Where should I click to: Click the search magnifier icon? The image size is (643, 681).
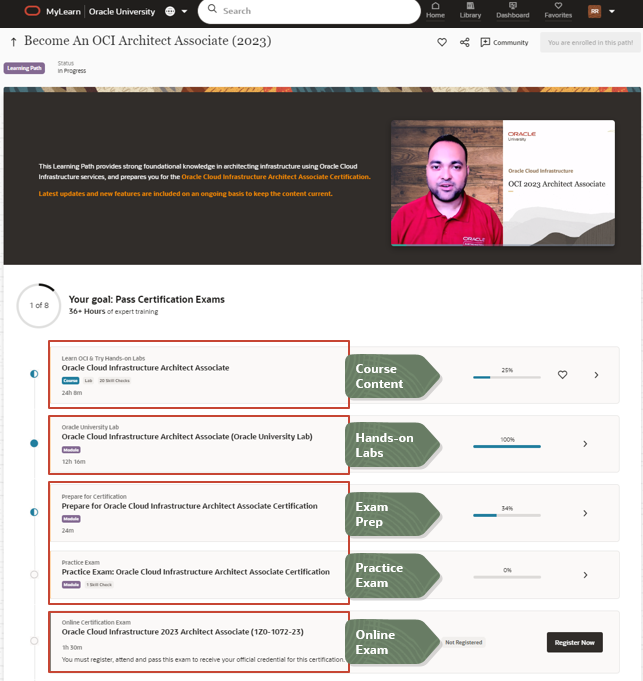tap(212, 9)
